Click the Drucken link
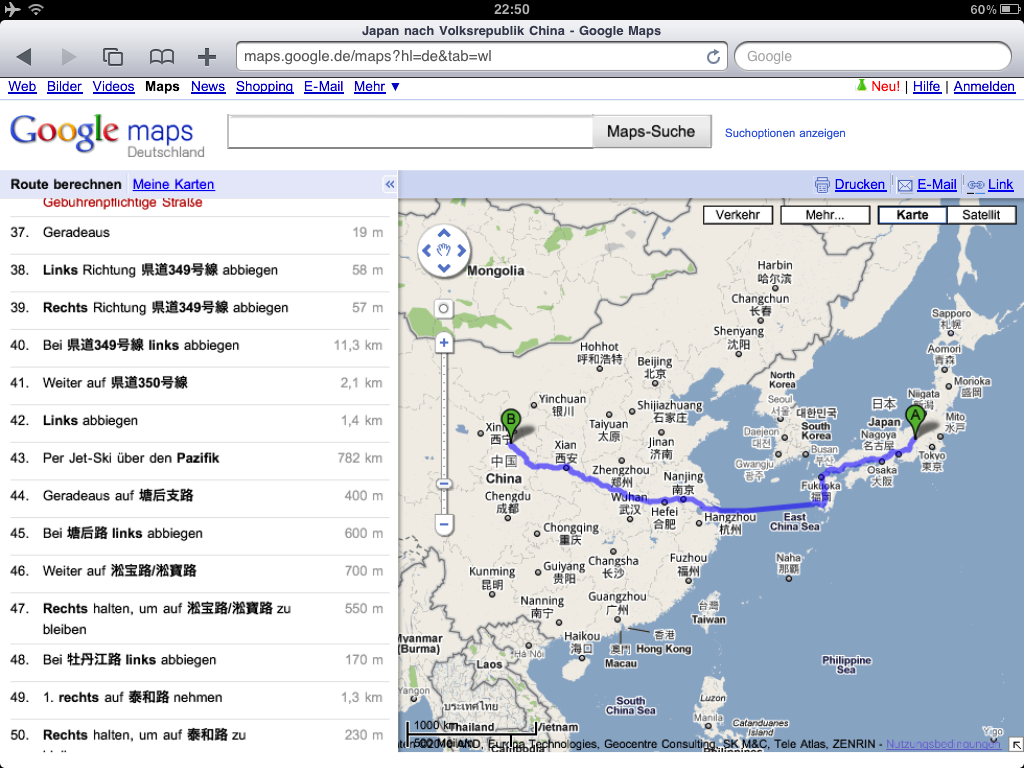 click(x=860, y=185)
